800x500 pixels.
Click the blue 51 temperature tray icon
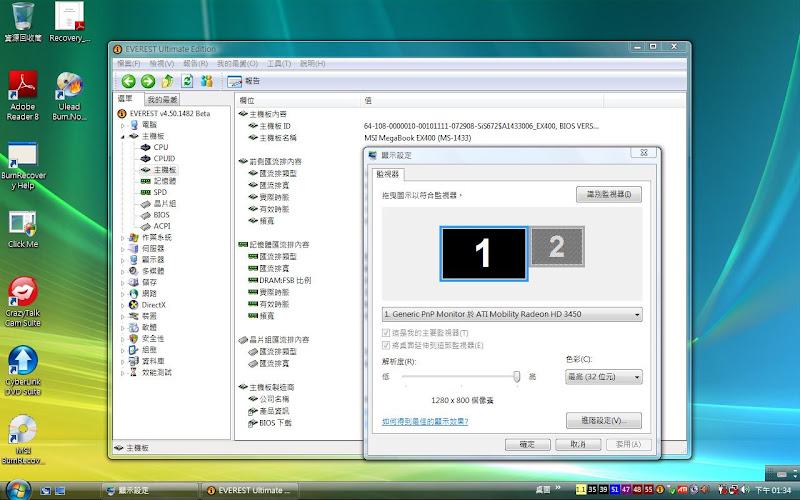(x=615, y=490)
